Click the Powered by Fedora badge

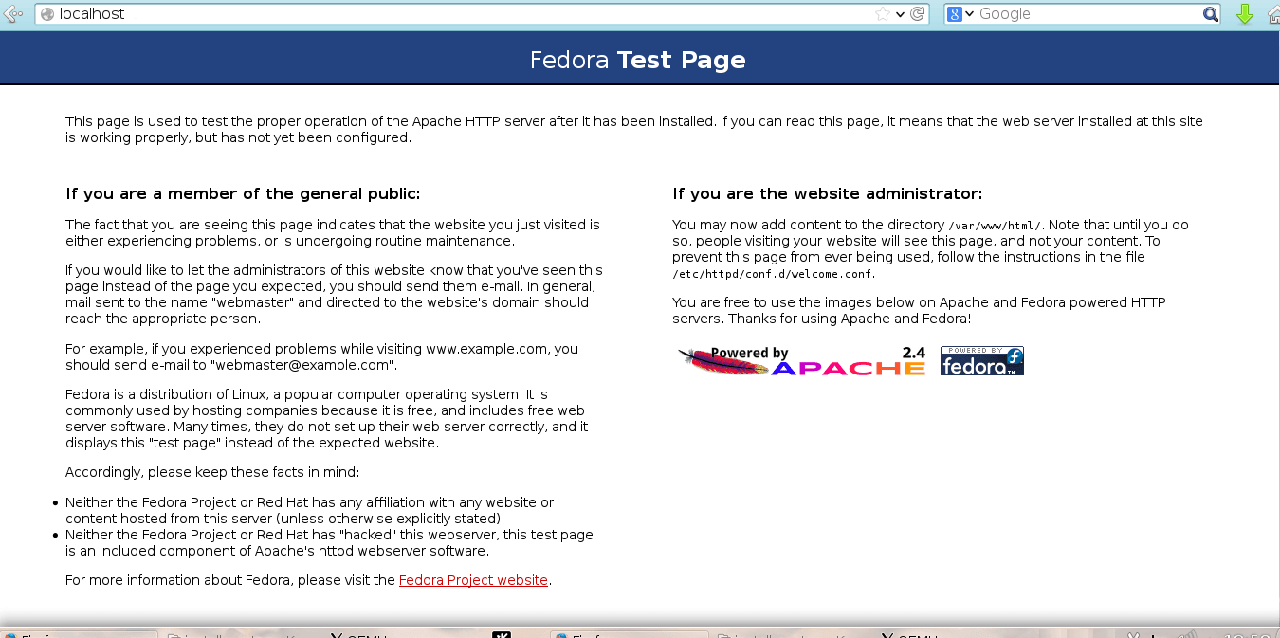pyautogui.click(x=982, y=361)
